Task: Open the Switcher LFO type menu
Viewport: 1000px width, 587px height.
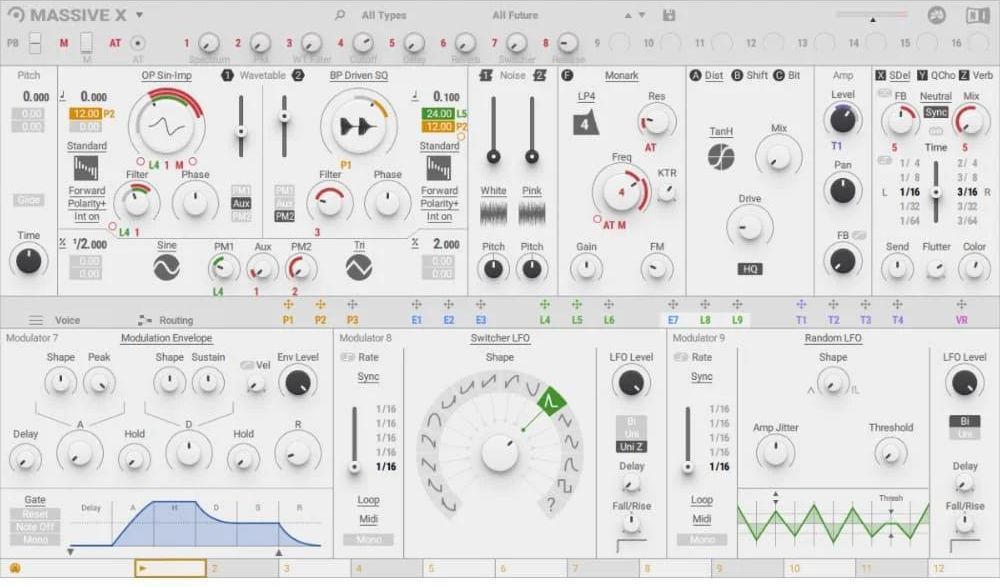Action: pos(500,338)
